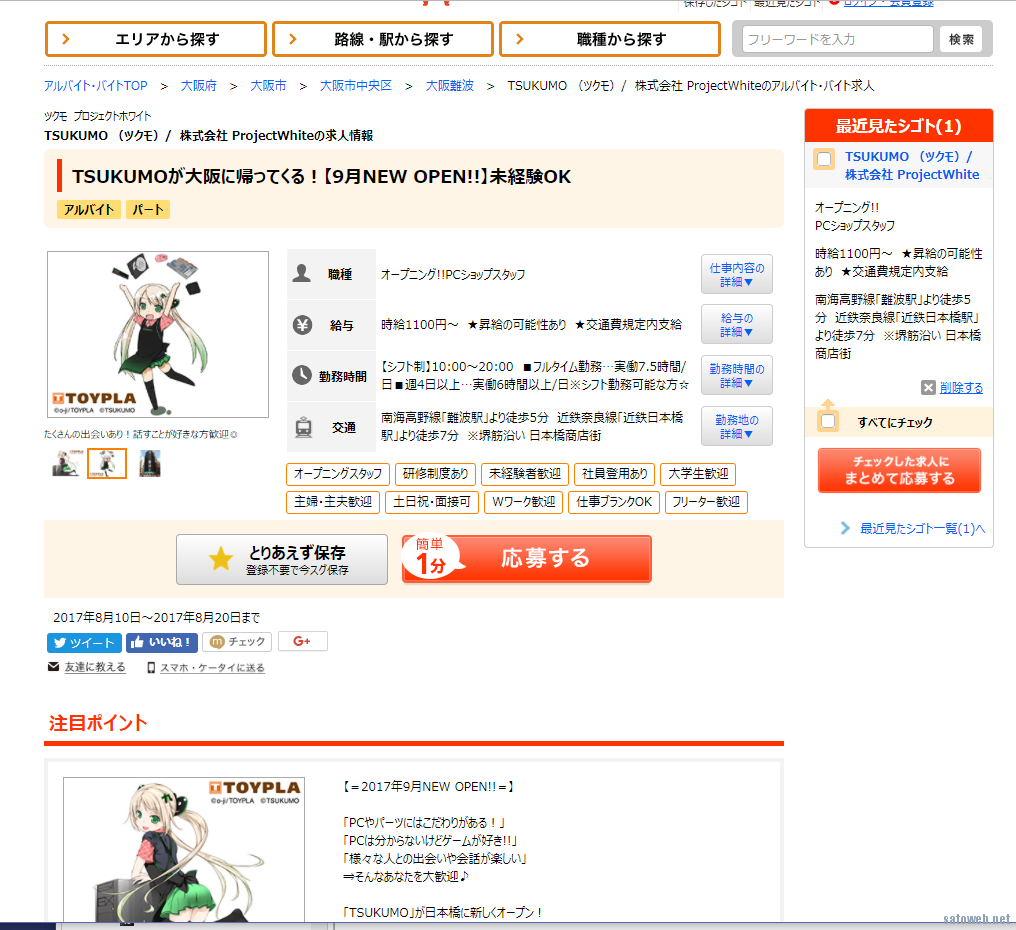Save the job with とりあえず保存
This screenshot has width=1016, height=930.
click(x=282, y=559)
